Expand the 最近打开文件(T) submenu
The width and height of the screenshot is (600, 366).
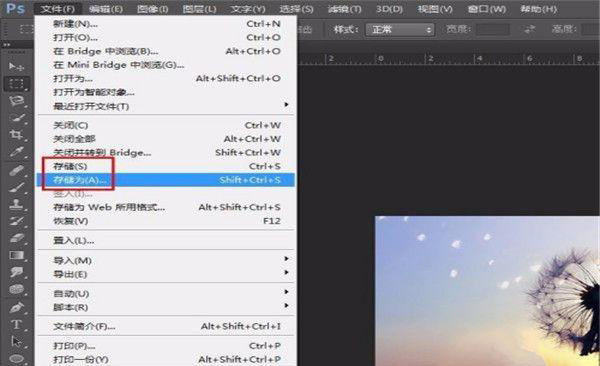(165, 106)
